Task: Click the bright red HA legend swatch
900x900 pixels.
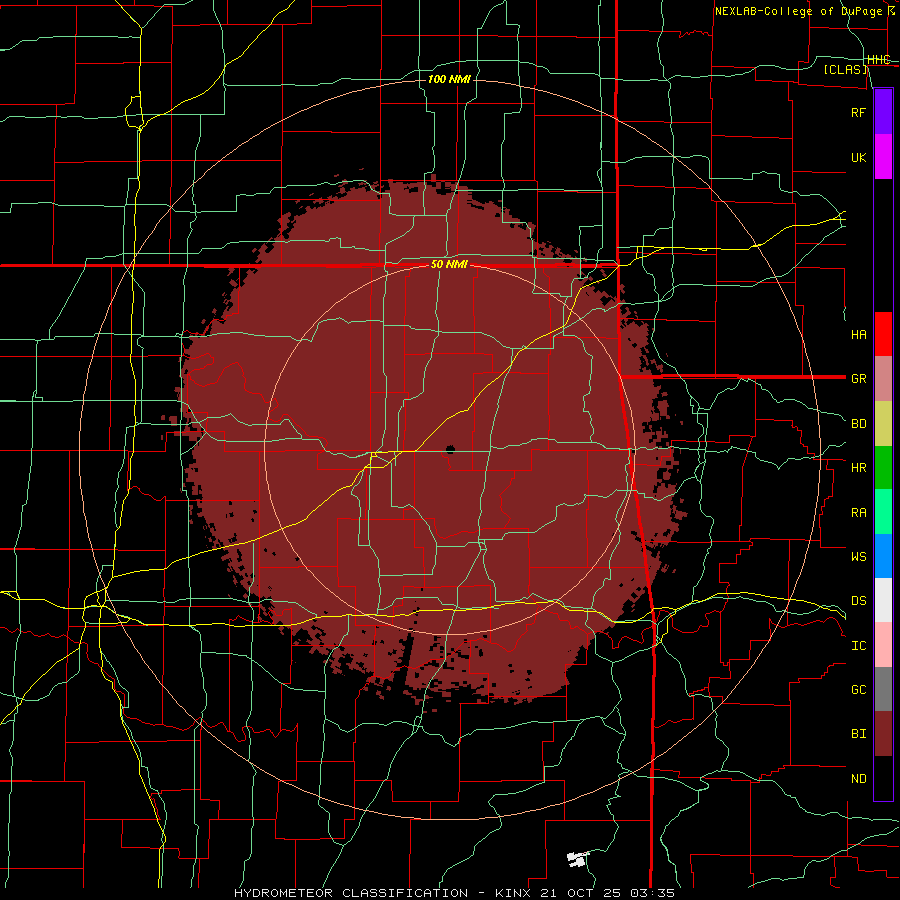Action: tap(883, 334)
